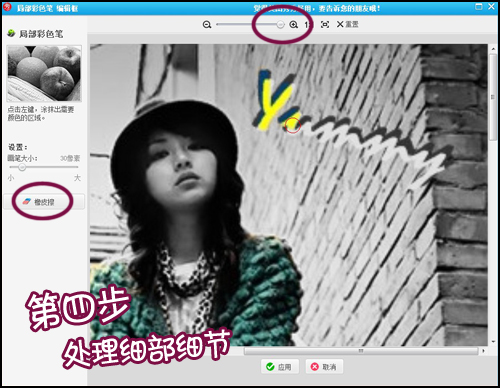The image size is (500, 388).
Task: Select the eraser (橡皮擦) button
Action: tap(44, 202)
